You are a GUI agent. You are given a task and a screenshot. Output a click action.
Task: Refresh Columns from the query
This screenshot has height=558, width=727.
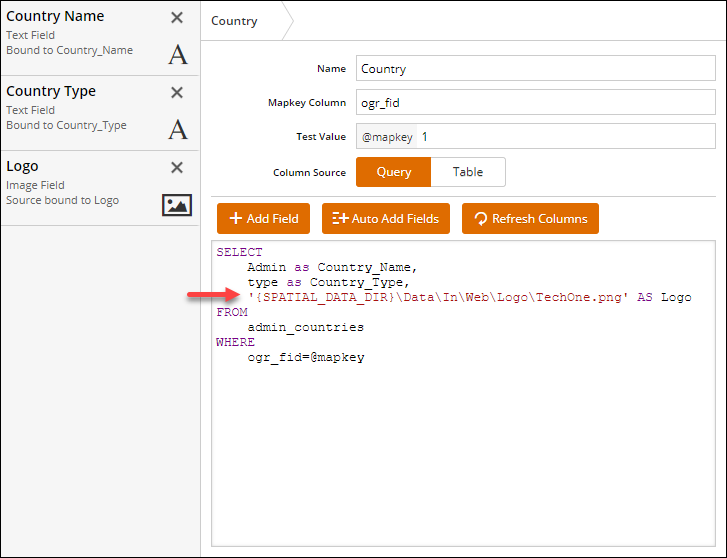coord(530,218)
